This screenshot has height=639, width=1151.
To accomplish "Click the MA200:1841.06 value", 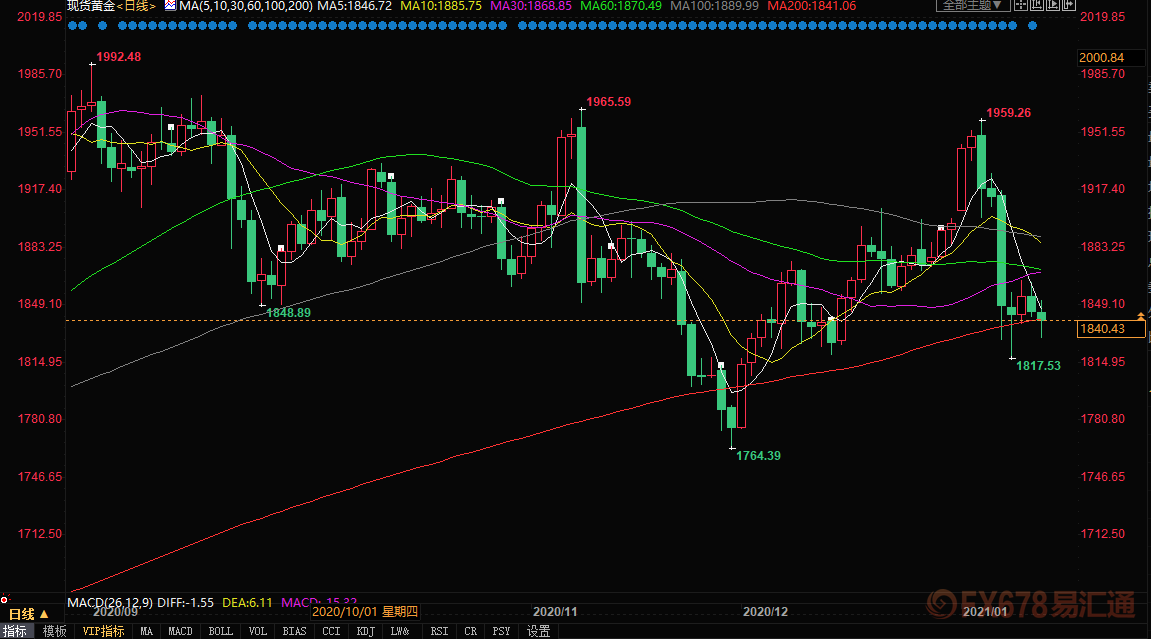I will (812, 5).
